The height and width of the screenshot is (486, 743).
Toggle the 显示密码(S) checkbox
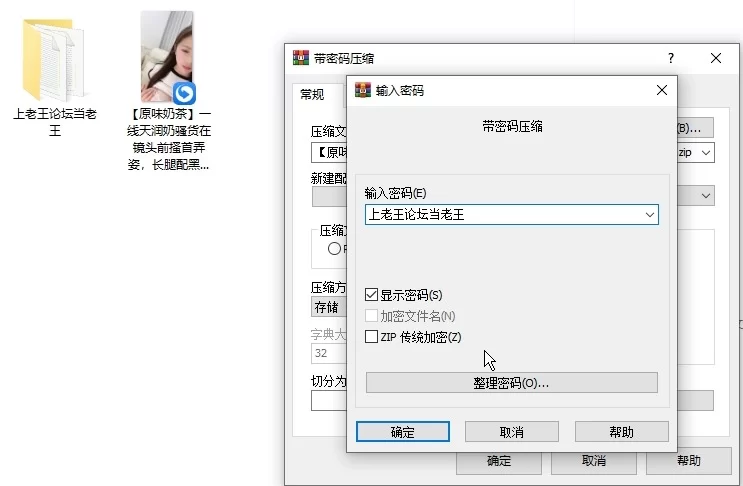pos(372,295)
